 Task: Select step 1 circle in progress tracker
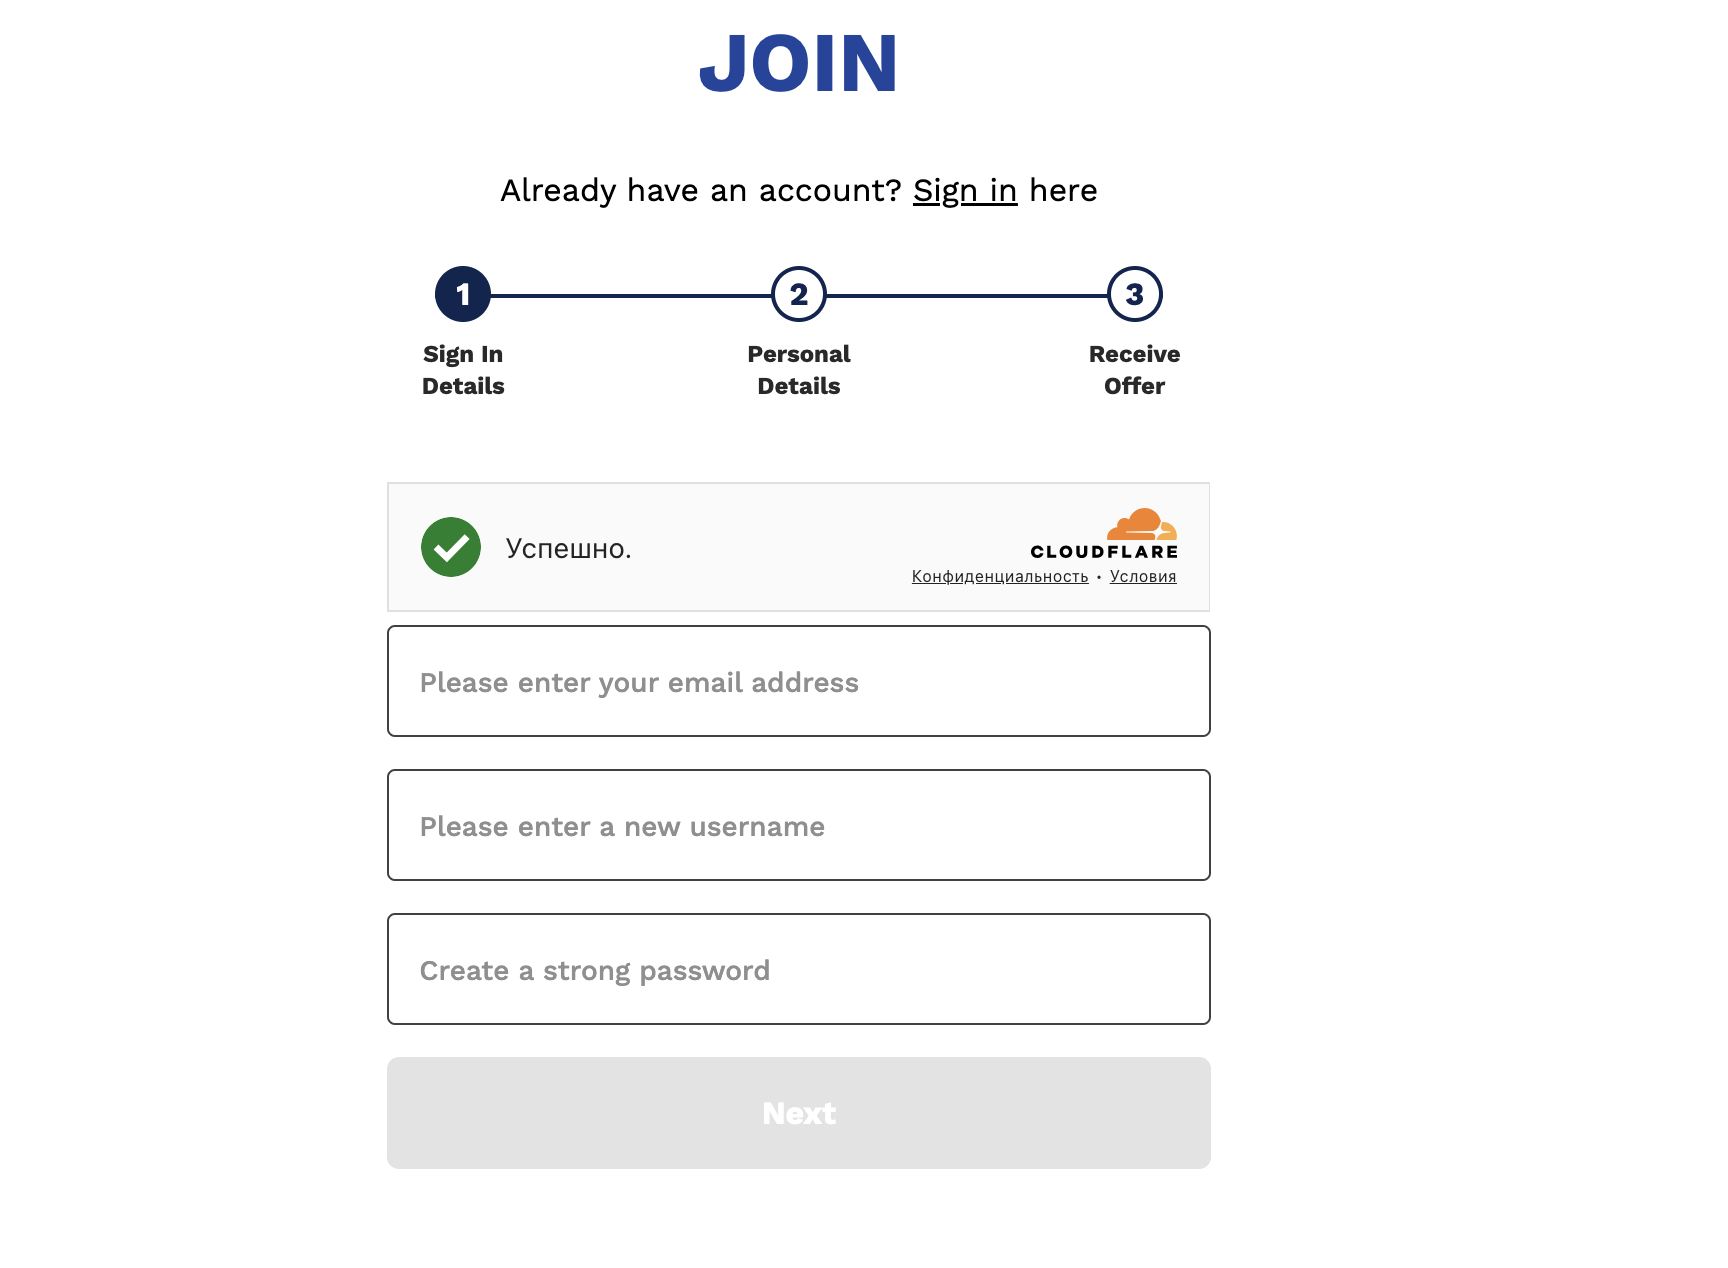coord(463,294)
